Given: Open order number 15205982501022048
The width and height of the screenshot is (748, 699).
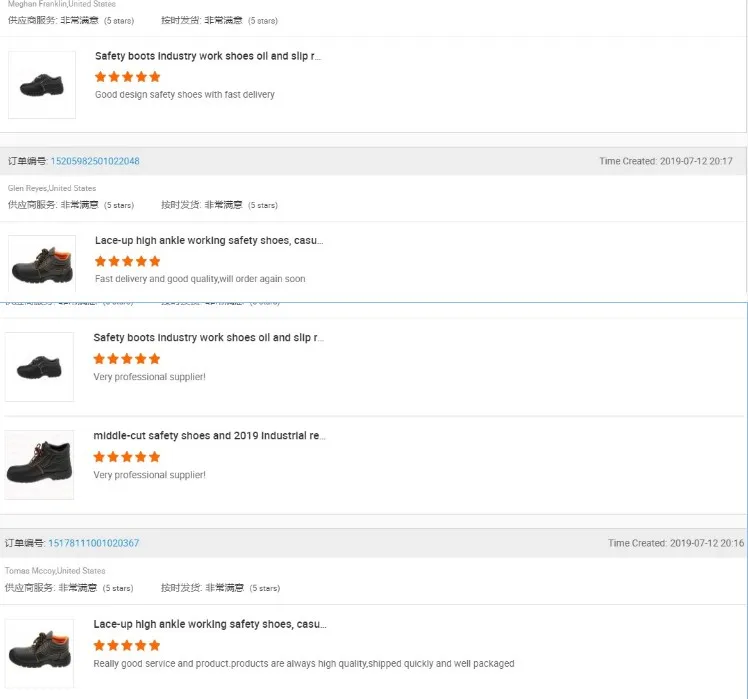Looking at the screenshot, I should click(95, 161).
